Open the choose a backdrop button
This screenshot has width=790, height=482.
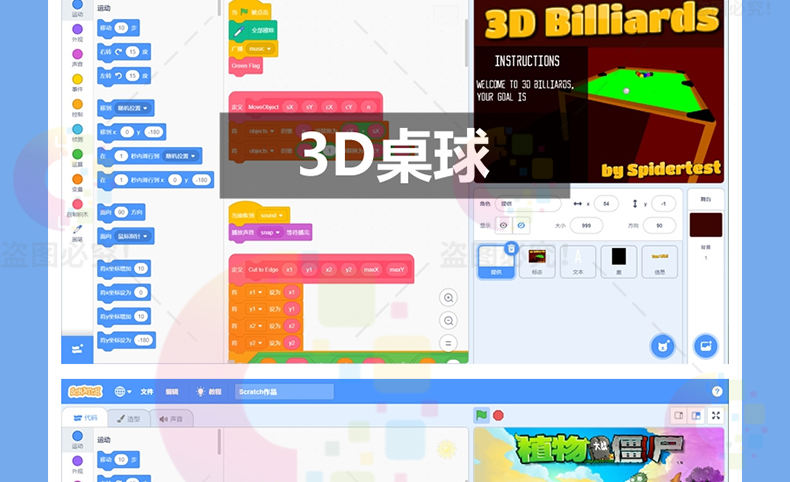tap(705, 346)
